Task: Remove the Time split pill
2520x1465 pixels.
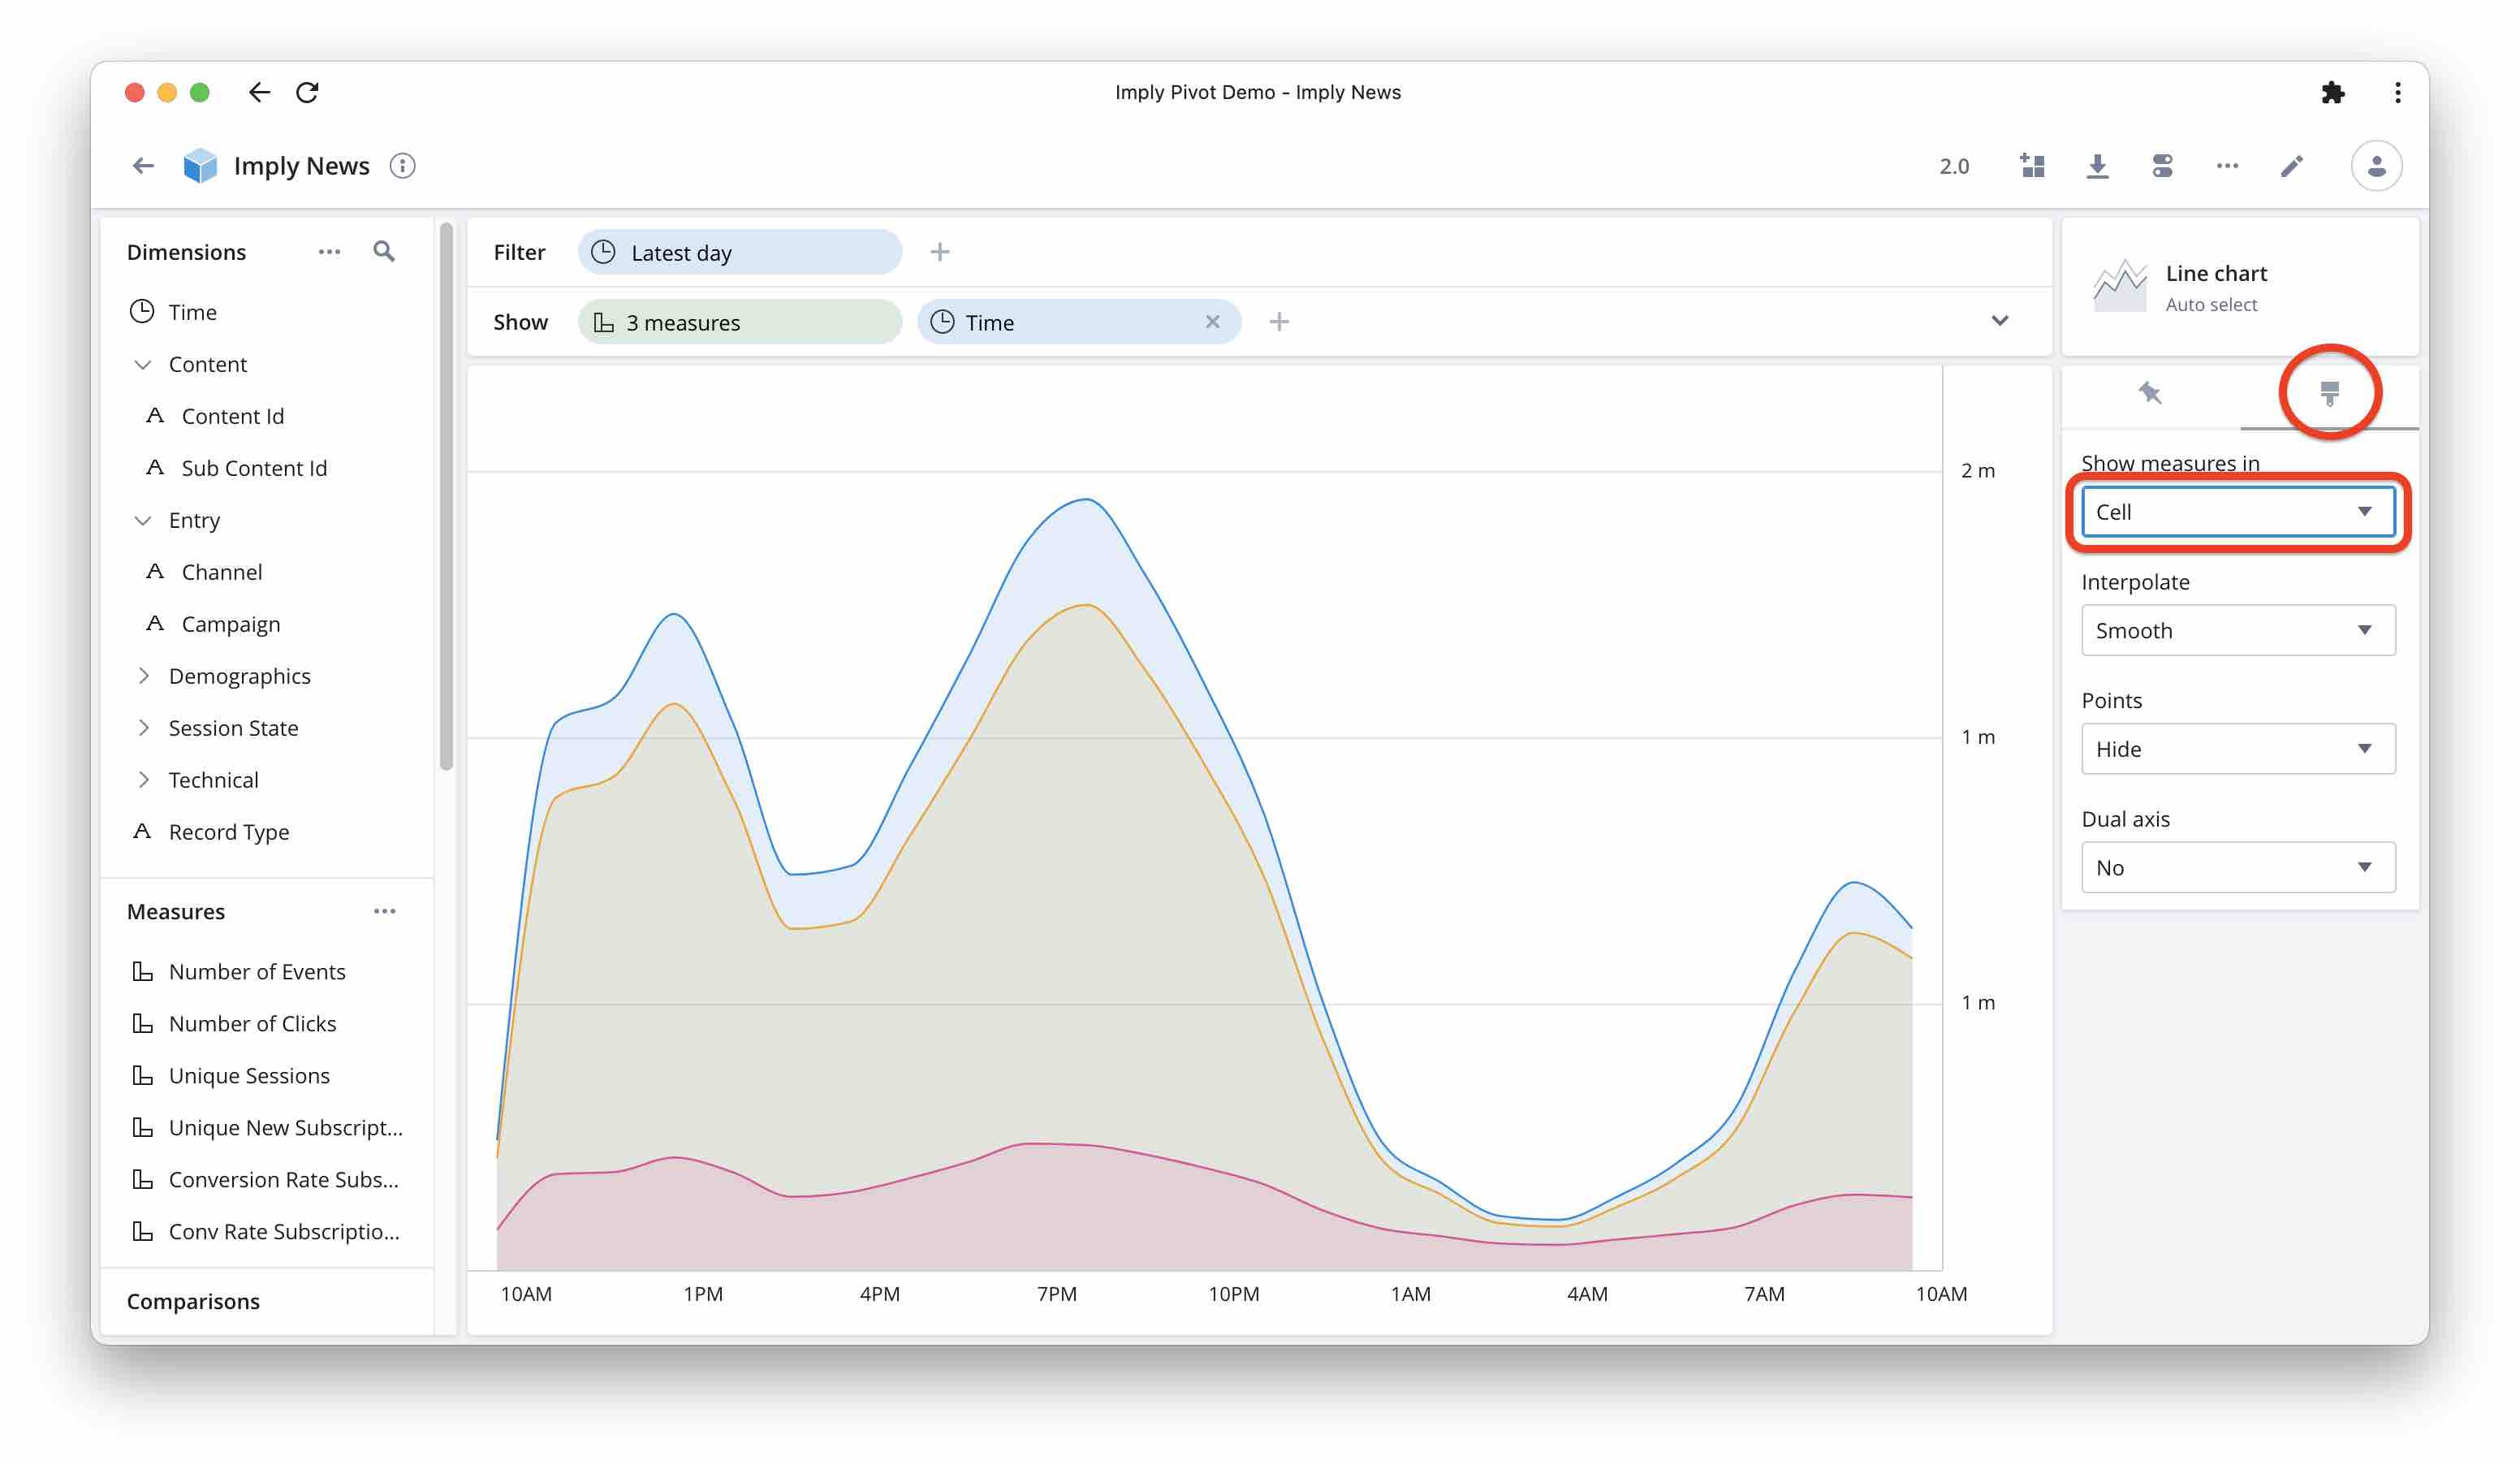Action: [x=1212, y=322]
